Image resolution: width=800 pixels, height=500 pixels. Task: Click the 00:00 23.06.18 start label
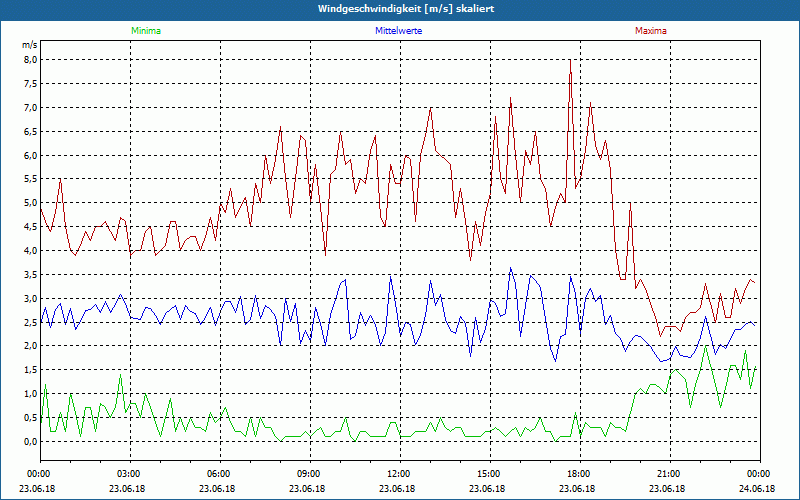click(x=37, y=481)
